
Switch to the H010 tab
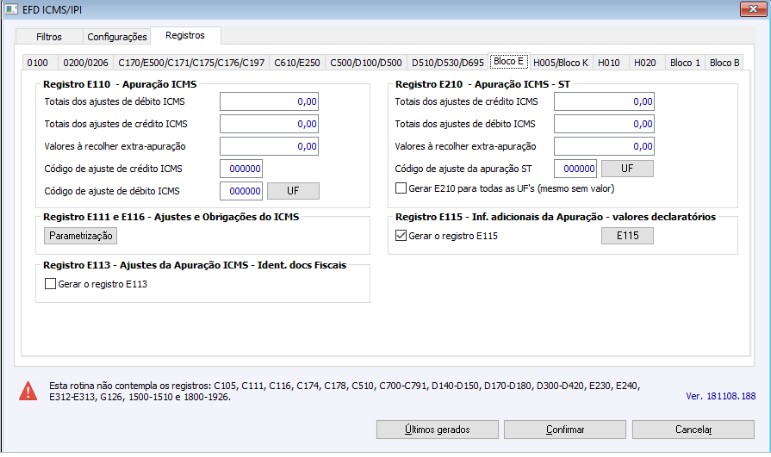609,62
